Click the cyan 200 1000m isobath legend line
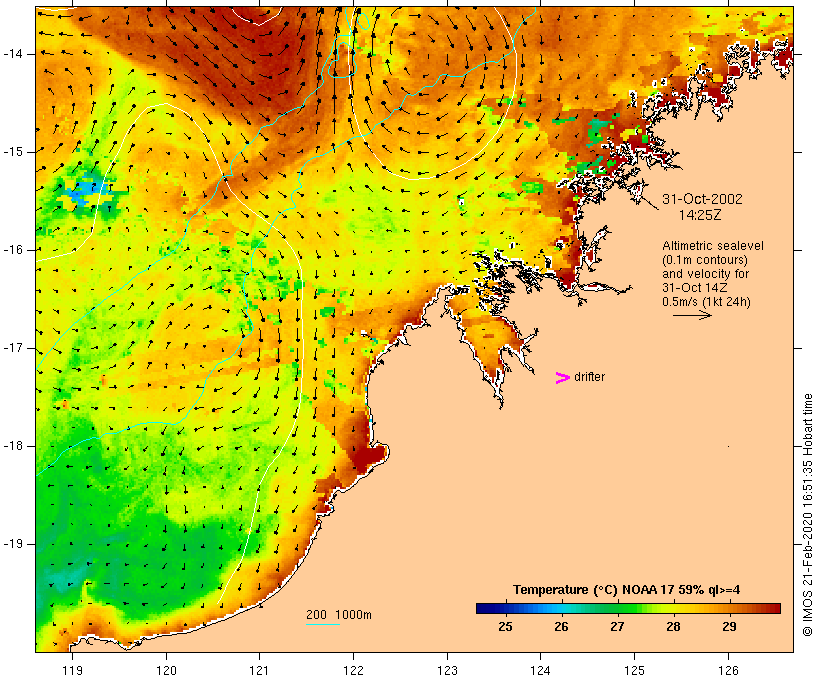Viewport: 820px width, 680px height. (x=323, y=624)
